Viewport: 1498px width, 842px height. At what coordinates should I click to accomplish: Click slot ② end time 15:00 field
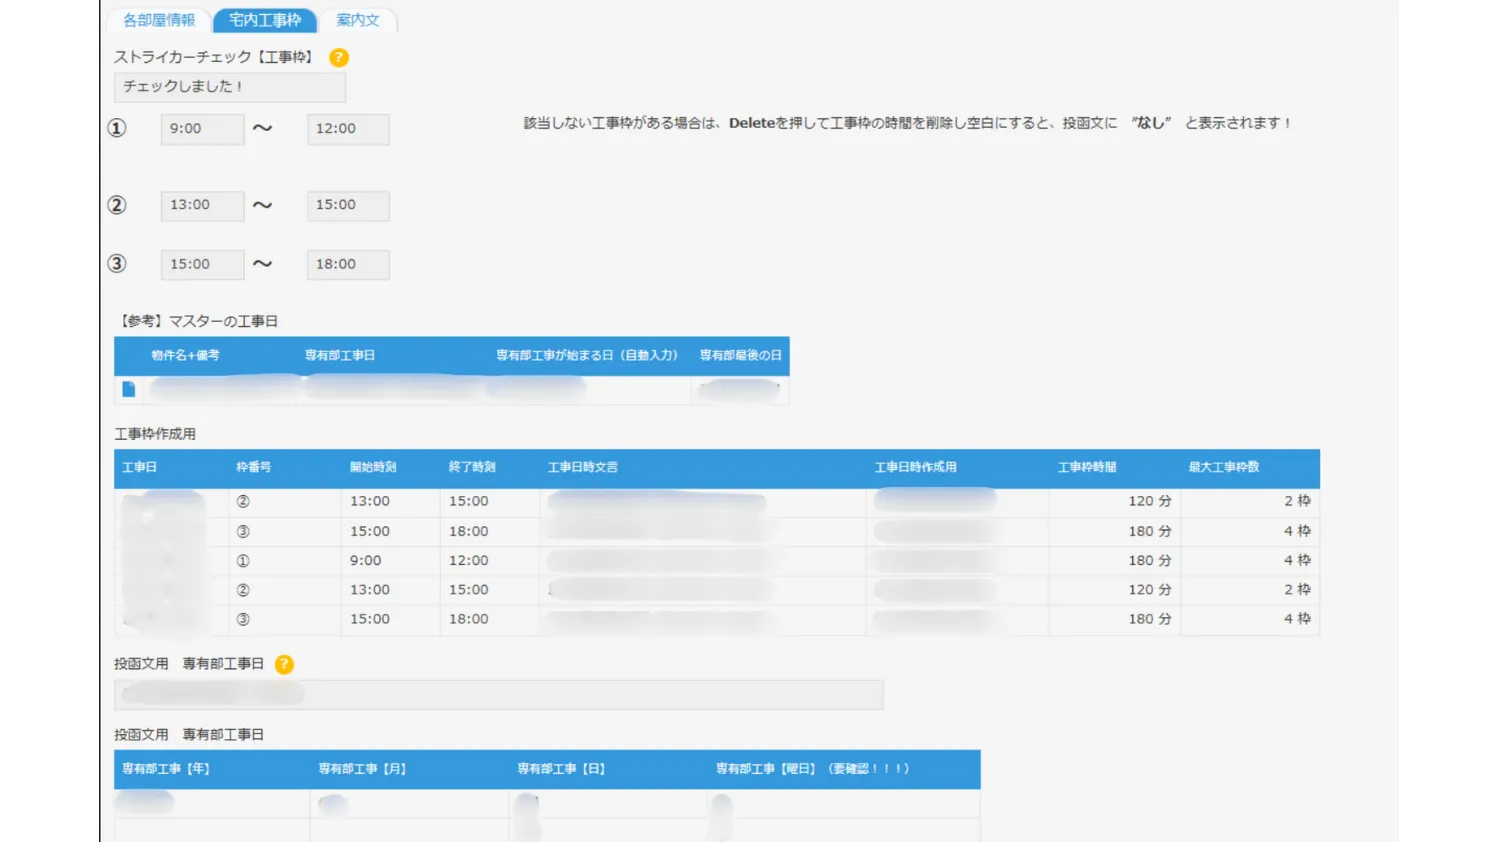coord(348,205)
